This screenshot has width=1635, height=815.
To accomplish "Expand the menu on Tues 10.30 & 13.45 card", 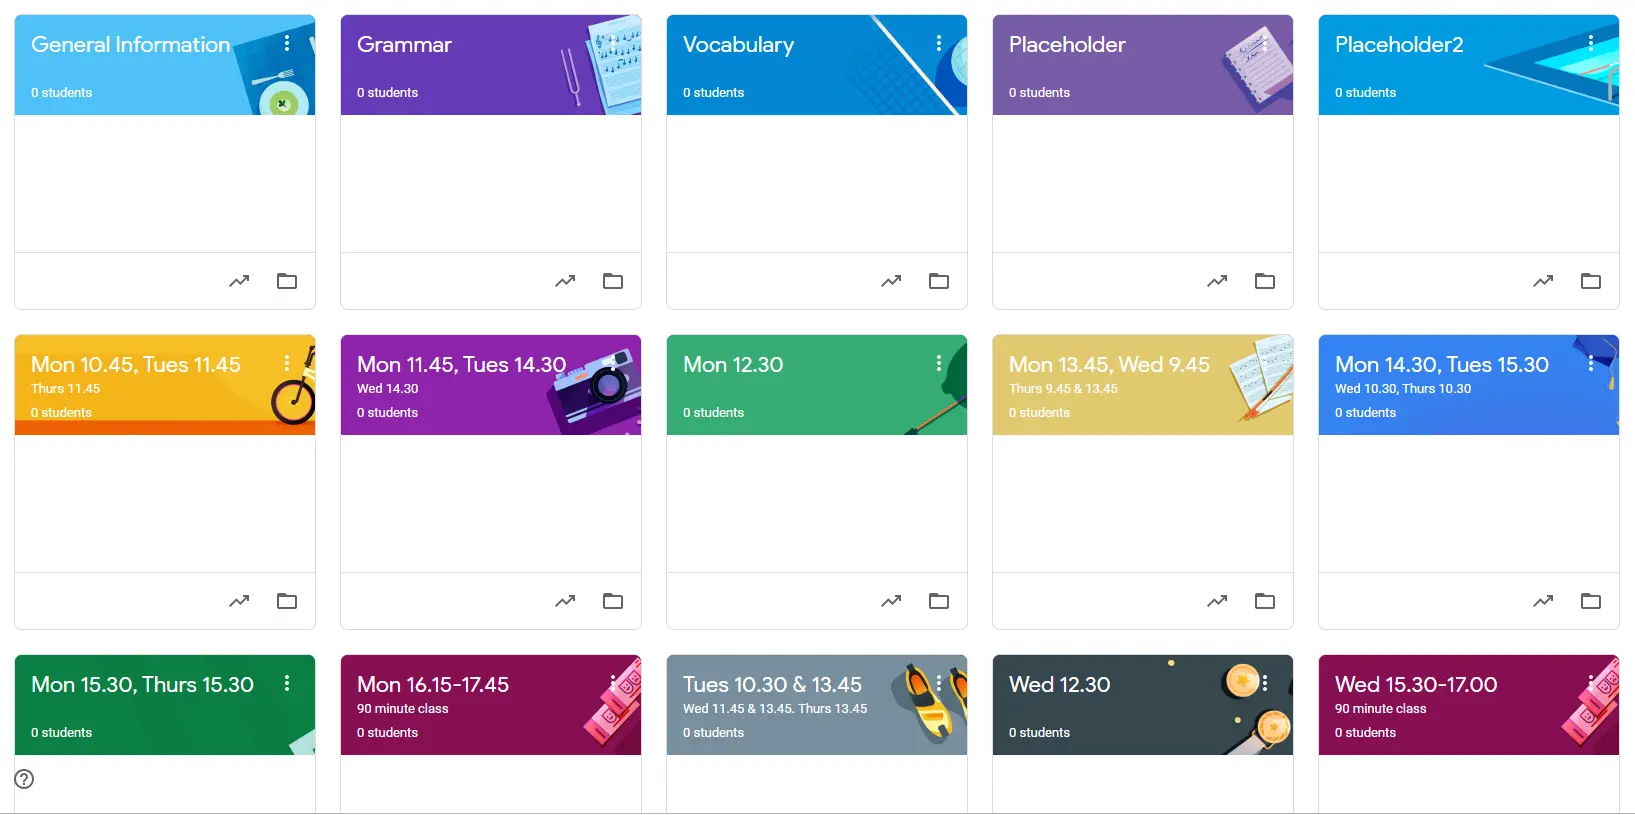I will pos(939,683).
